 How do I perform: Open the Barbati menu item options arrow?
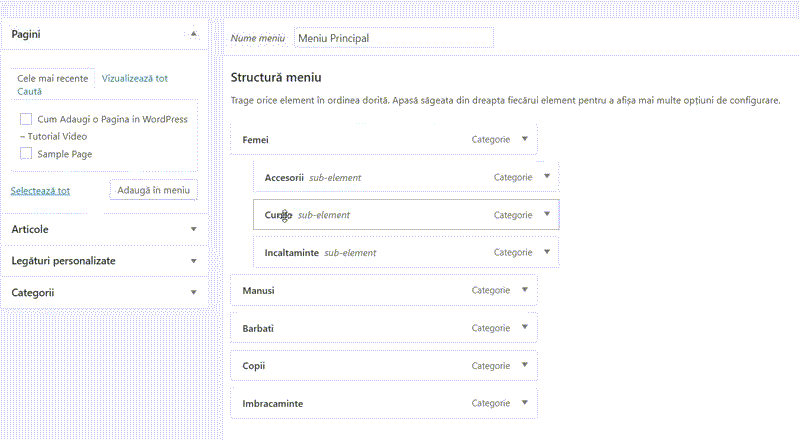click(524, 327)
